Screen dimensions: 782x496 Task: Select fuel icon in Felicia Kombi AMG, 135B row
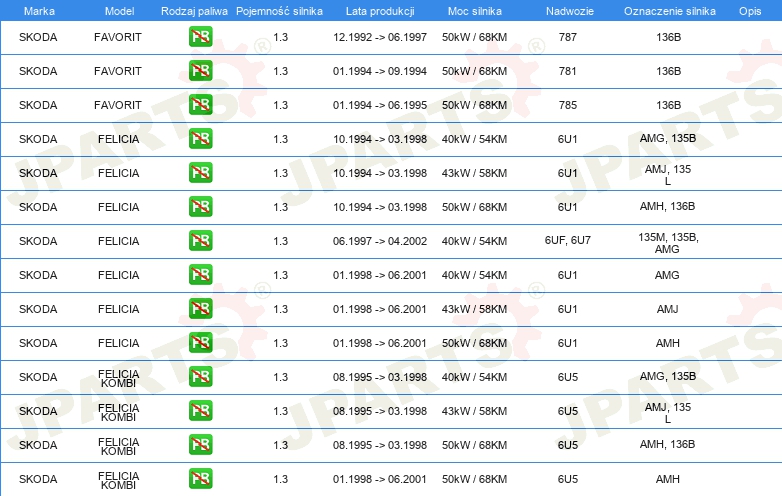point(200,377)
